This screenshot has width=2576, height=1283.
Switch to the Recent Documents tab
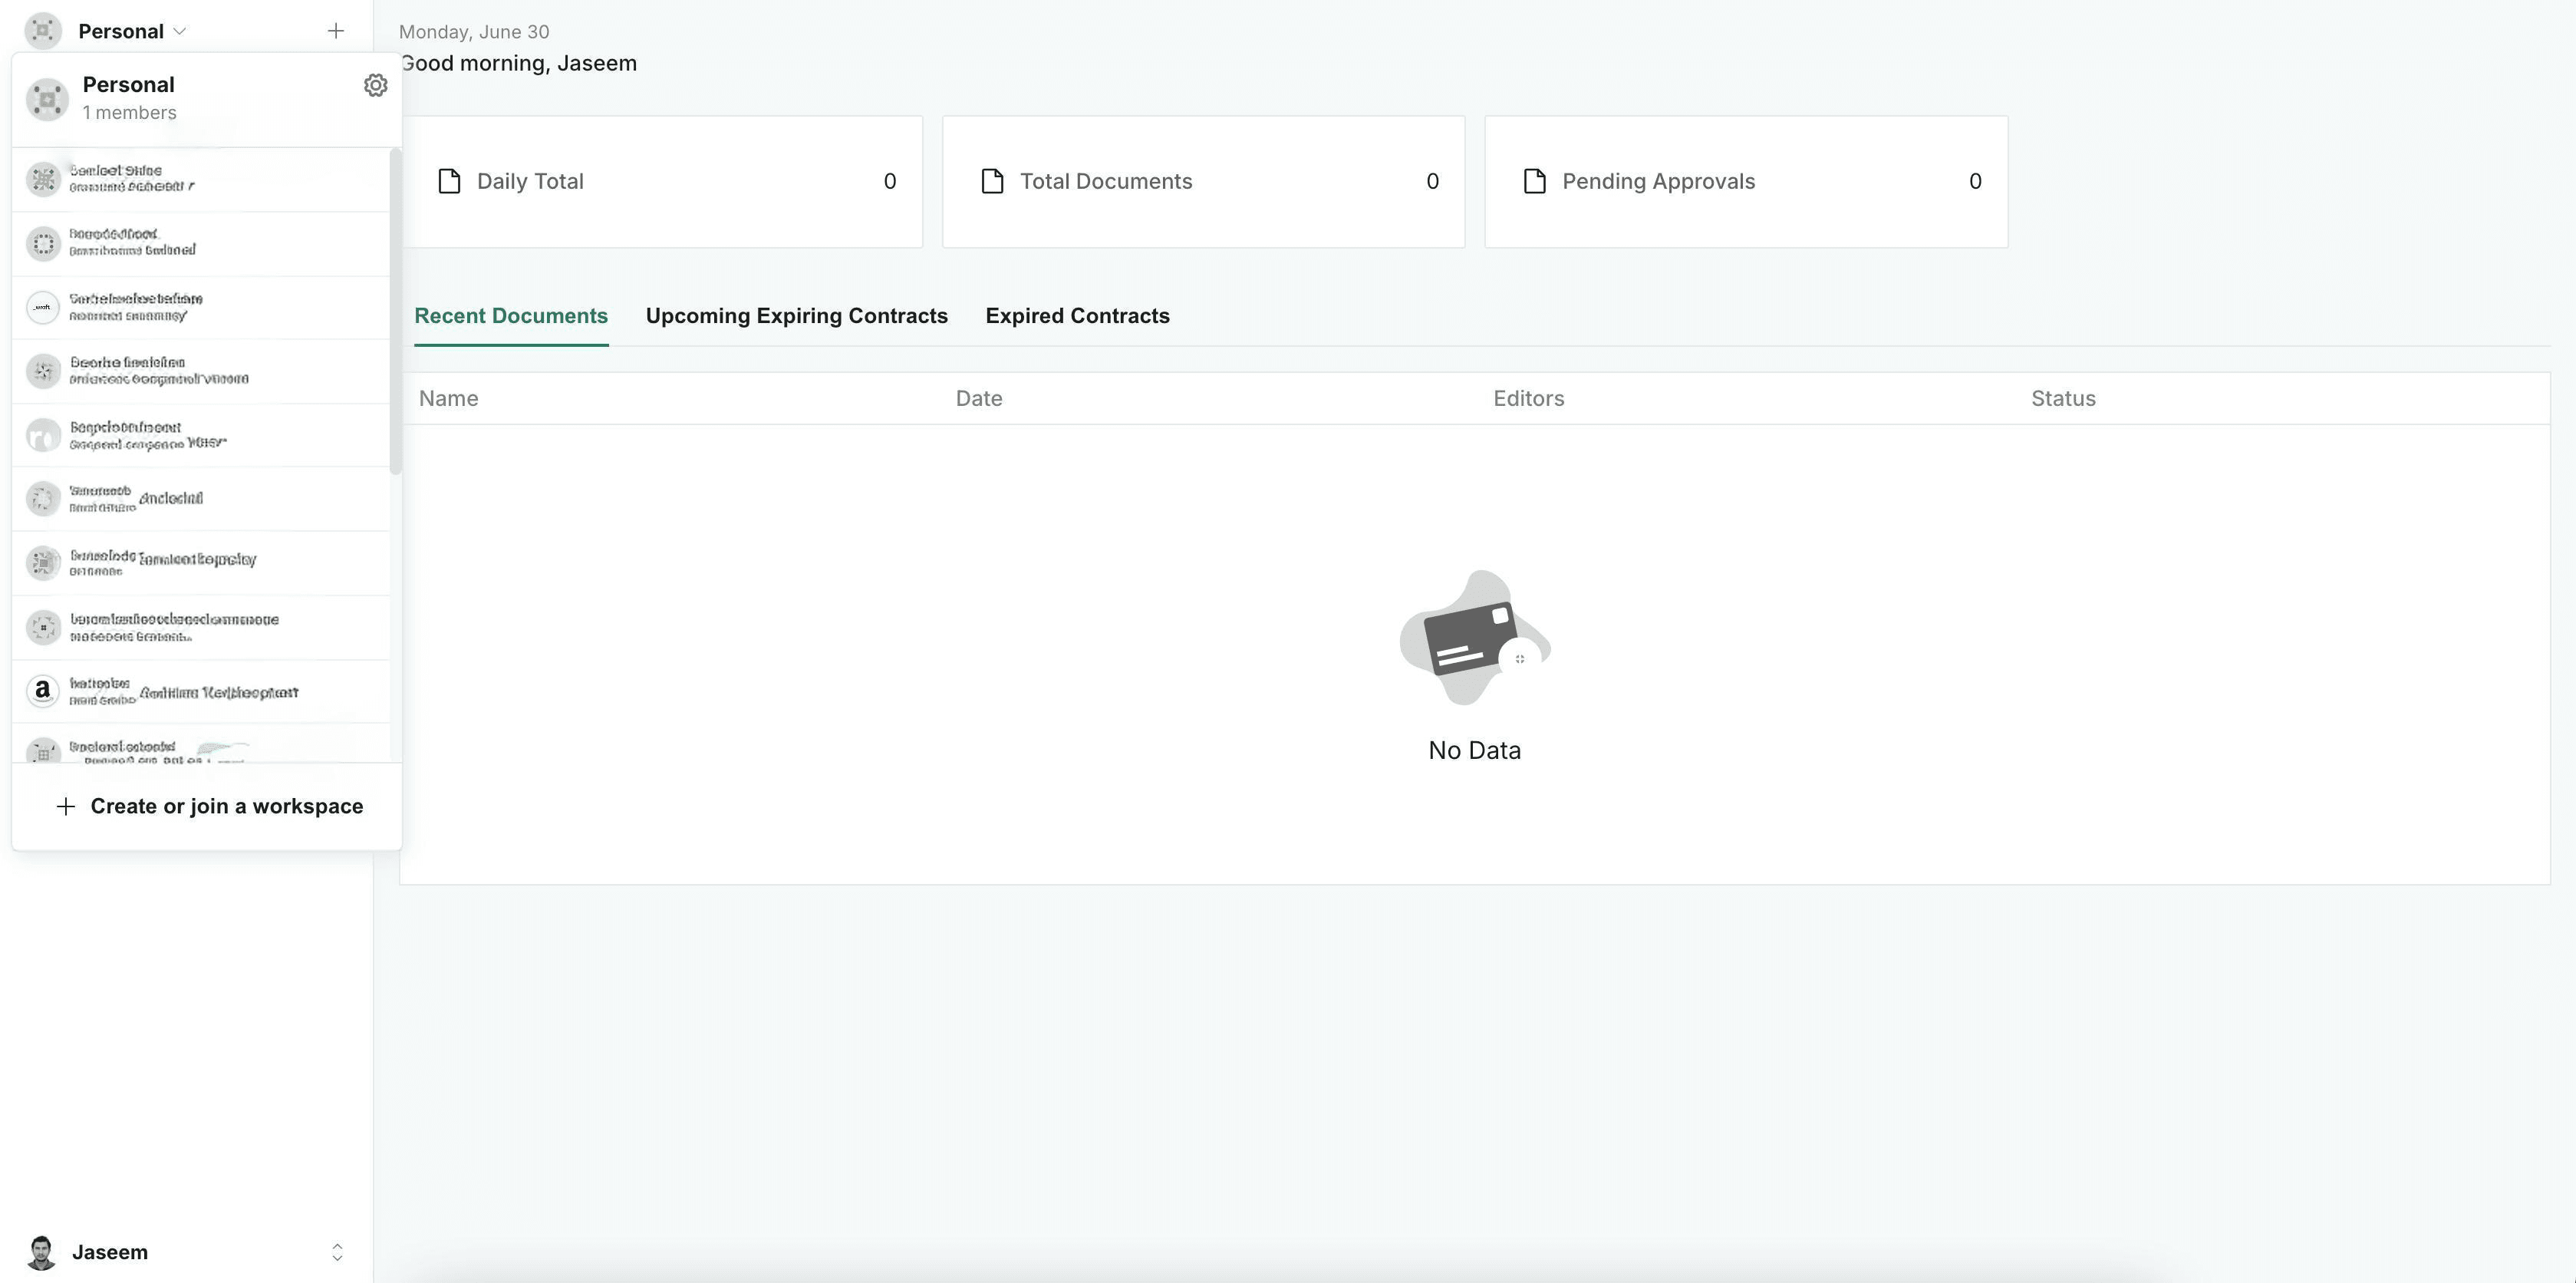511,316
